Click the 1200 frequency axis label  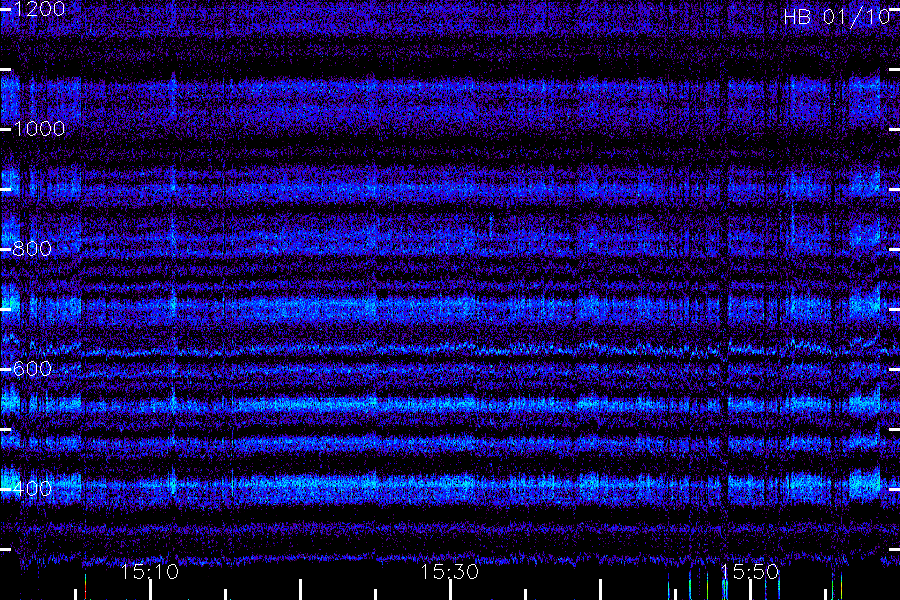(38, 9)
